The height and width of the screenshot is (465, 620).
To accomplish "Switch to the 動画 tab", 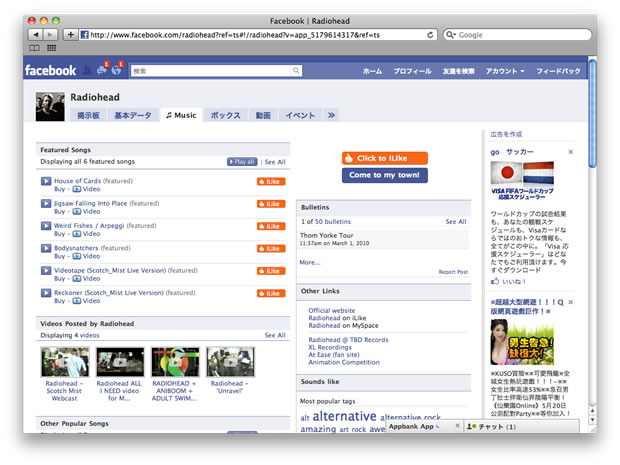I will 263,115.
